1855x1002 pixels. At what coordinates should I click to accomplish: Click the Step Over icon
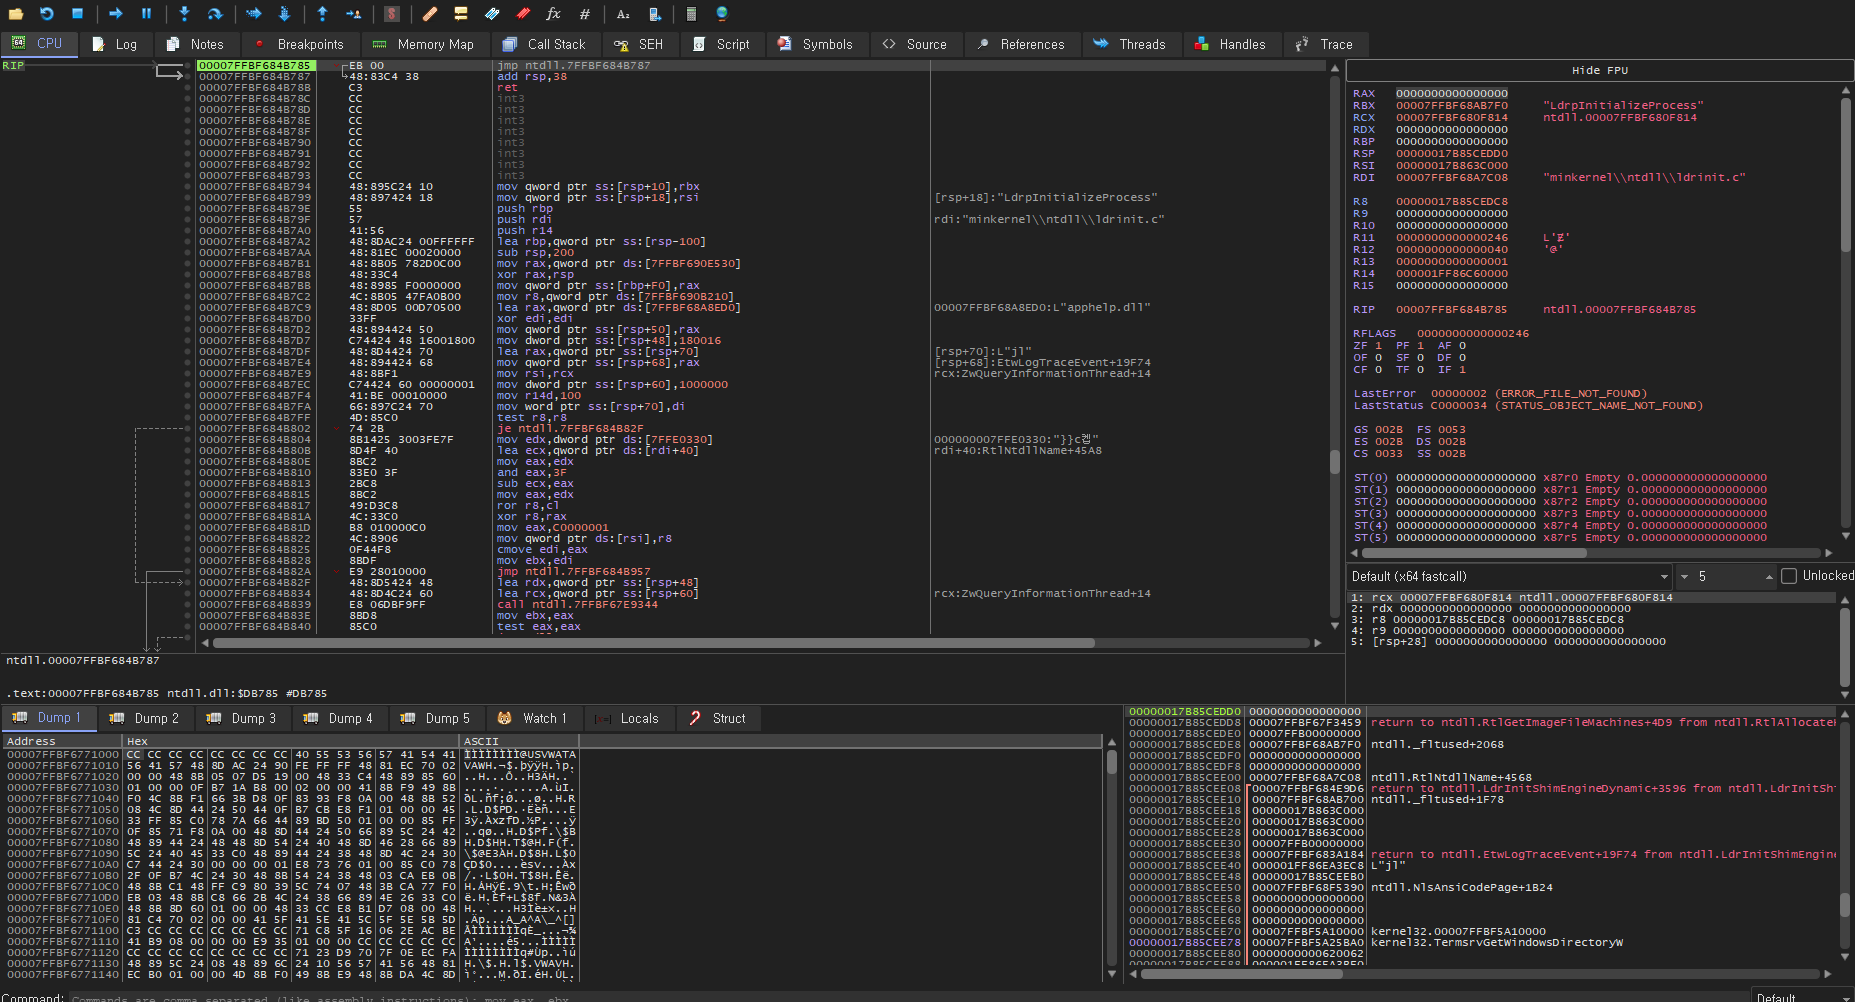(x=215, y=14)
